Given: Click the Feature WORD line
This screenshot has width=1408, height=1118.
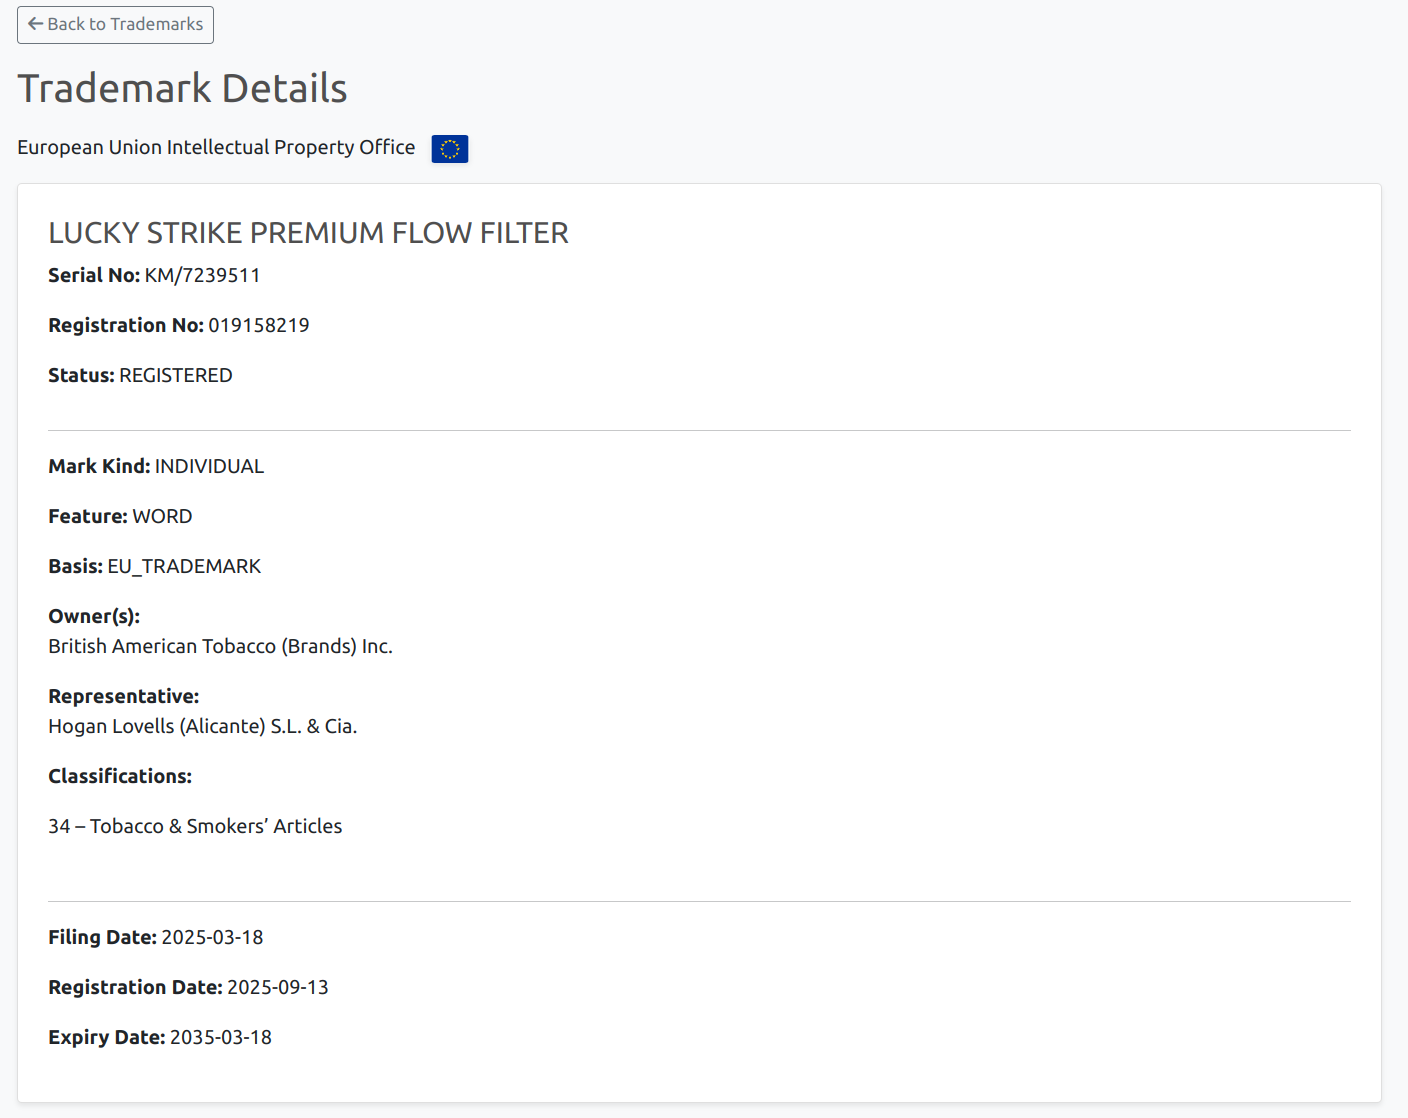Looking at the screenshot, I should [x=120, y=517].
